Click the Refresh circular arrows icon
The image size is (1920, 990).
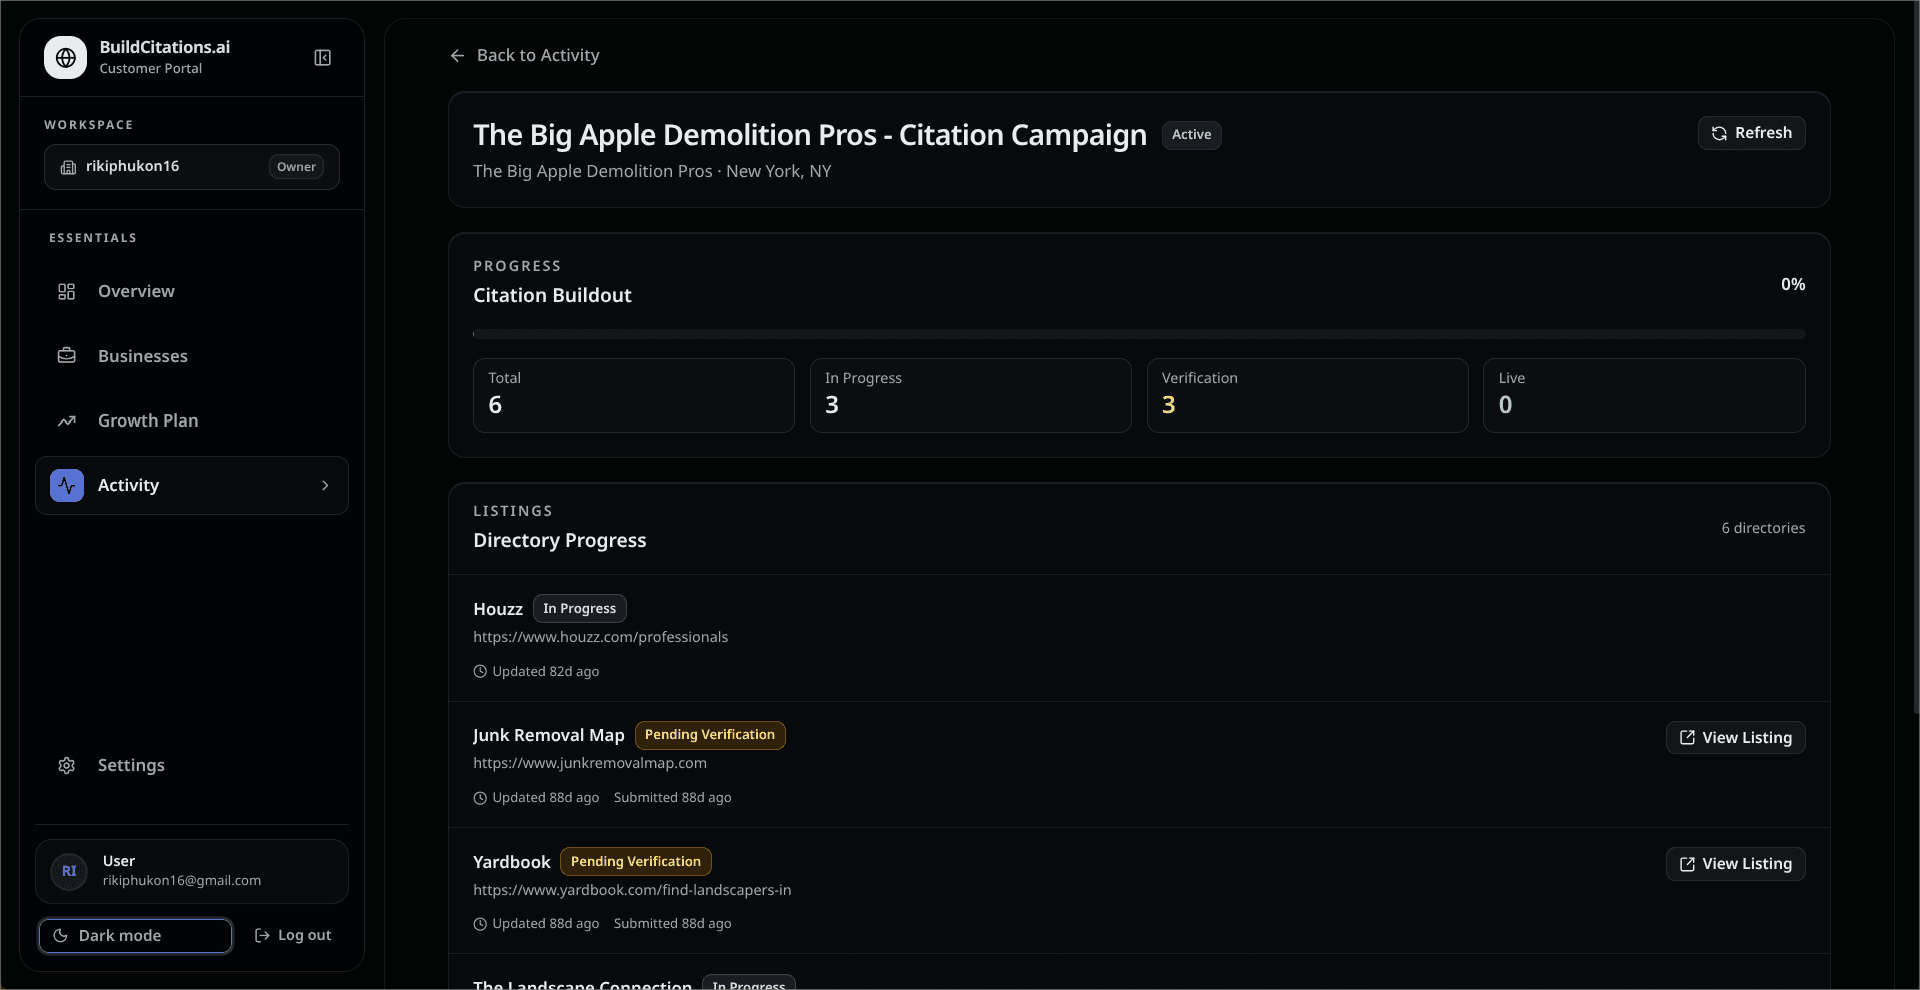(x=1719, y=133)
